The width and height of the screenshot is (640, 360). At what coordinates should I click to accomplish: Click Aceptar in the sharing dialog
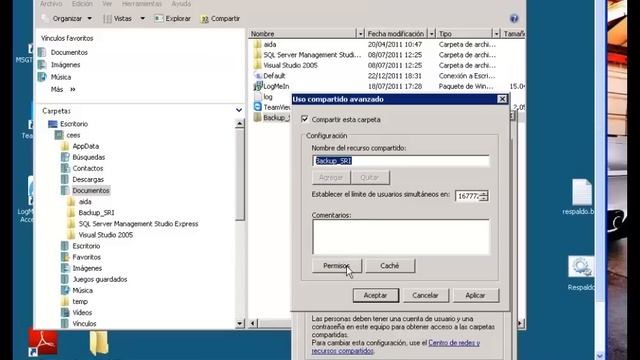pos(376,295)
